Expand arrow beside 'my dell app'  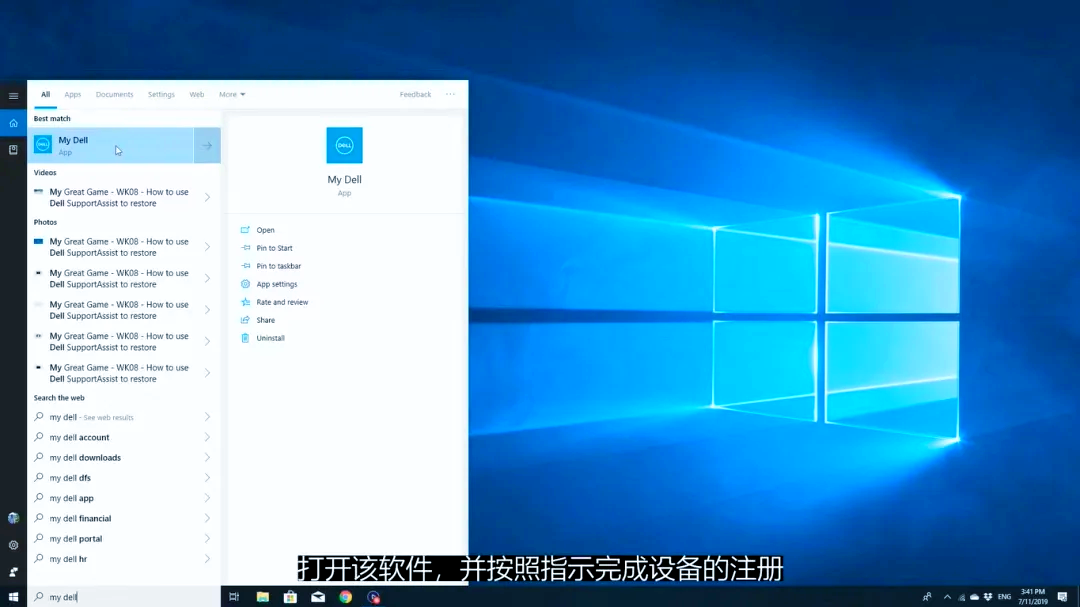[x=207, y=498]
